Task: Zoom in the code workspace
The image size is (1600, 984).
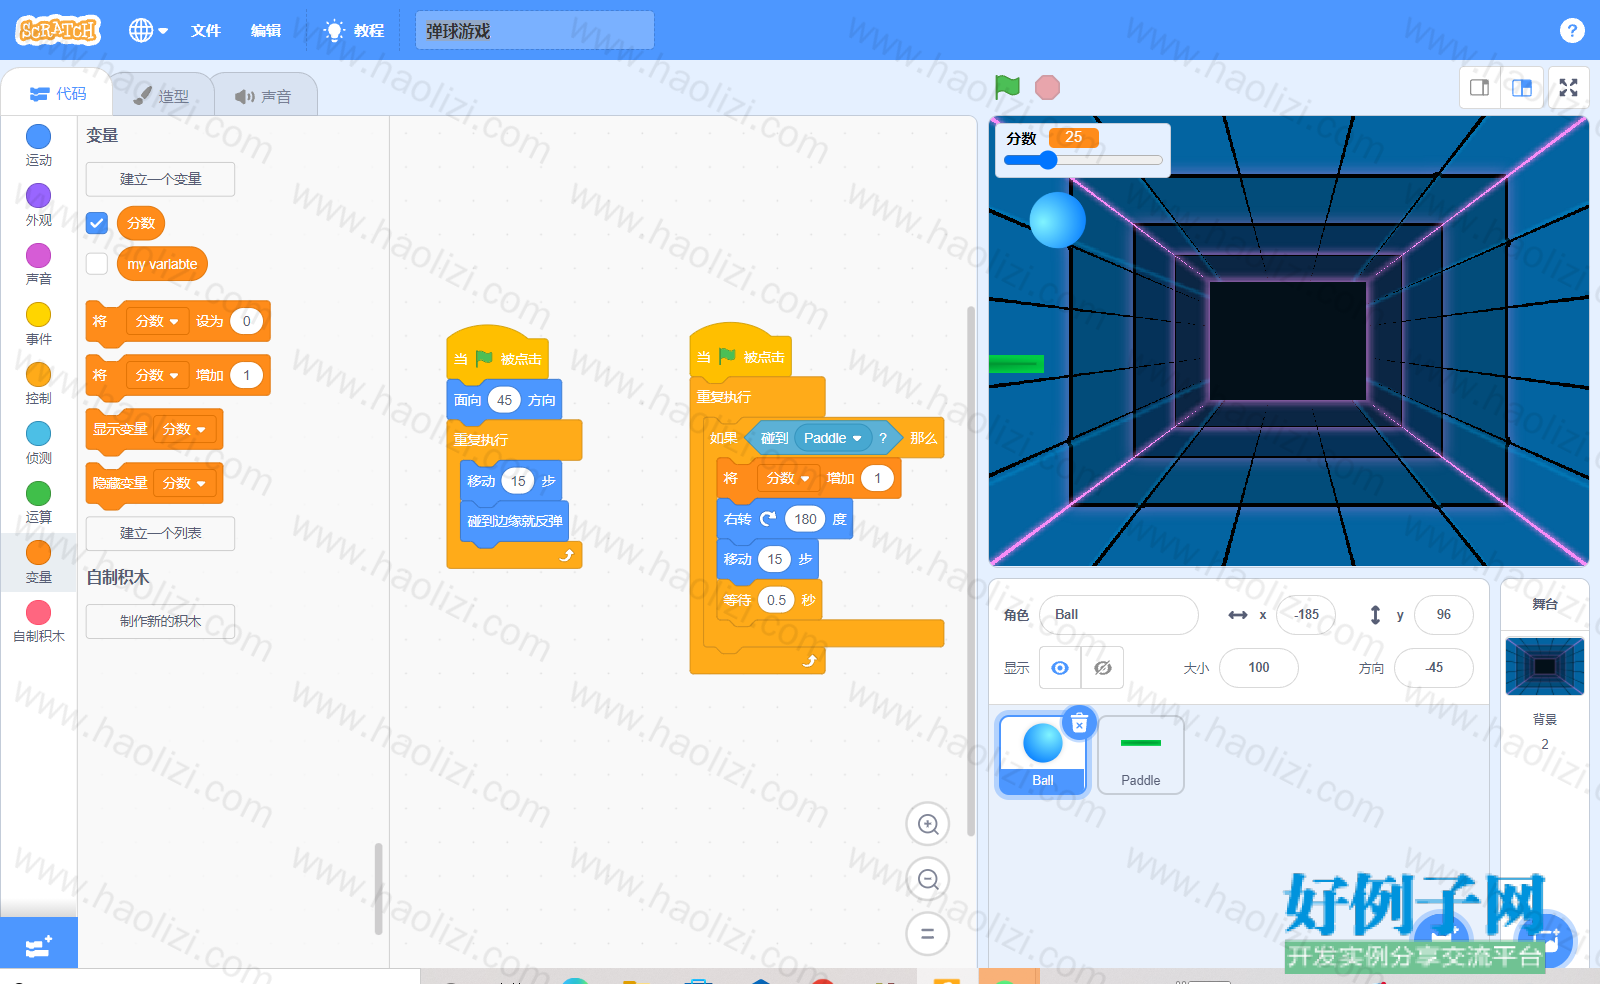Action: pyautogui.click(x=928, y=824)
